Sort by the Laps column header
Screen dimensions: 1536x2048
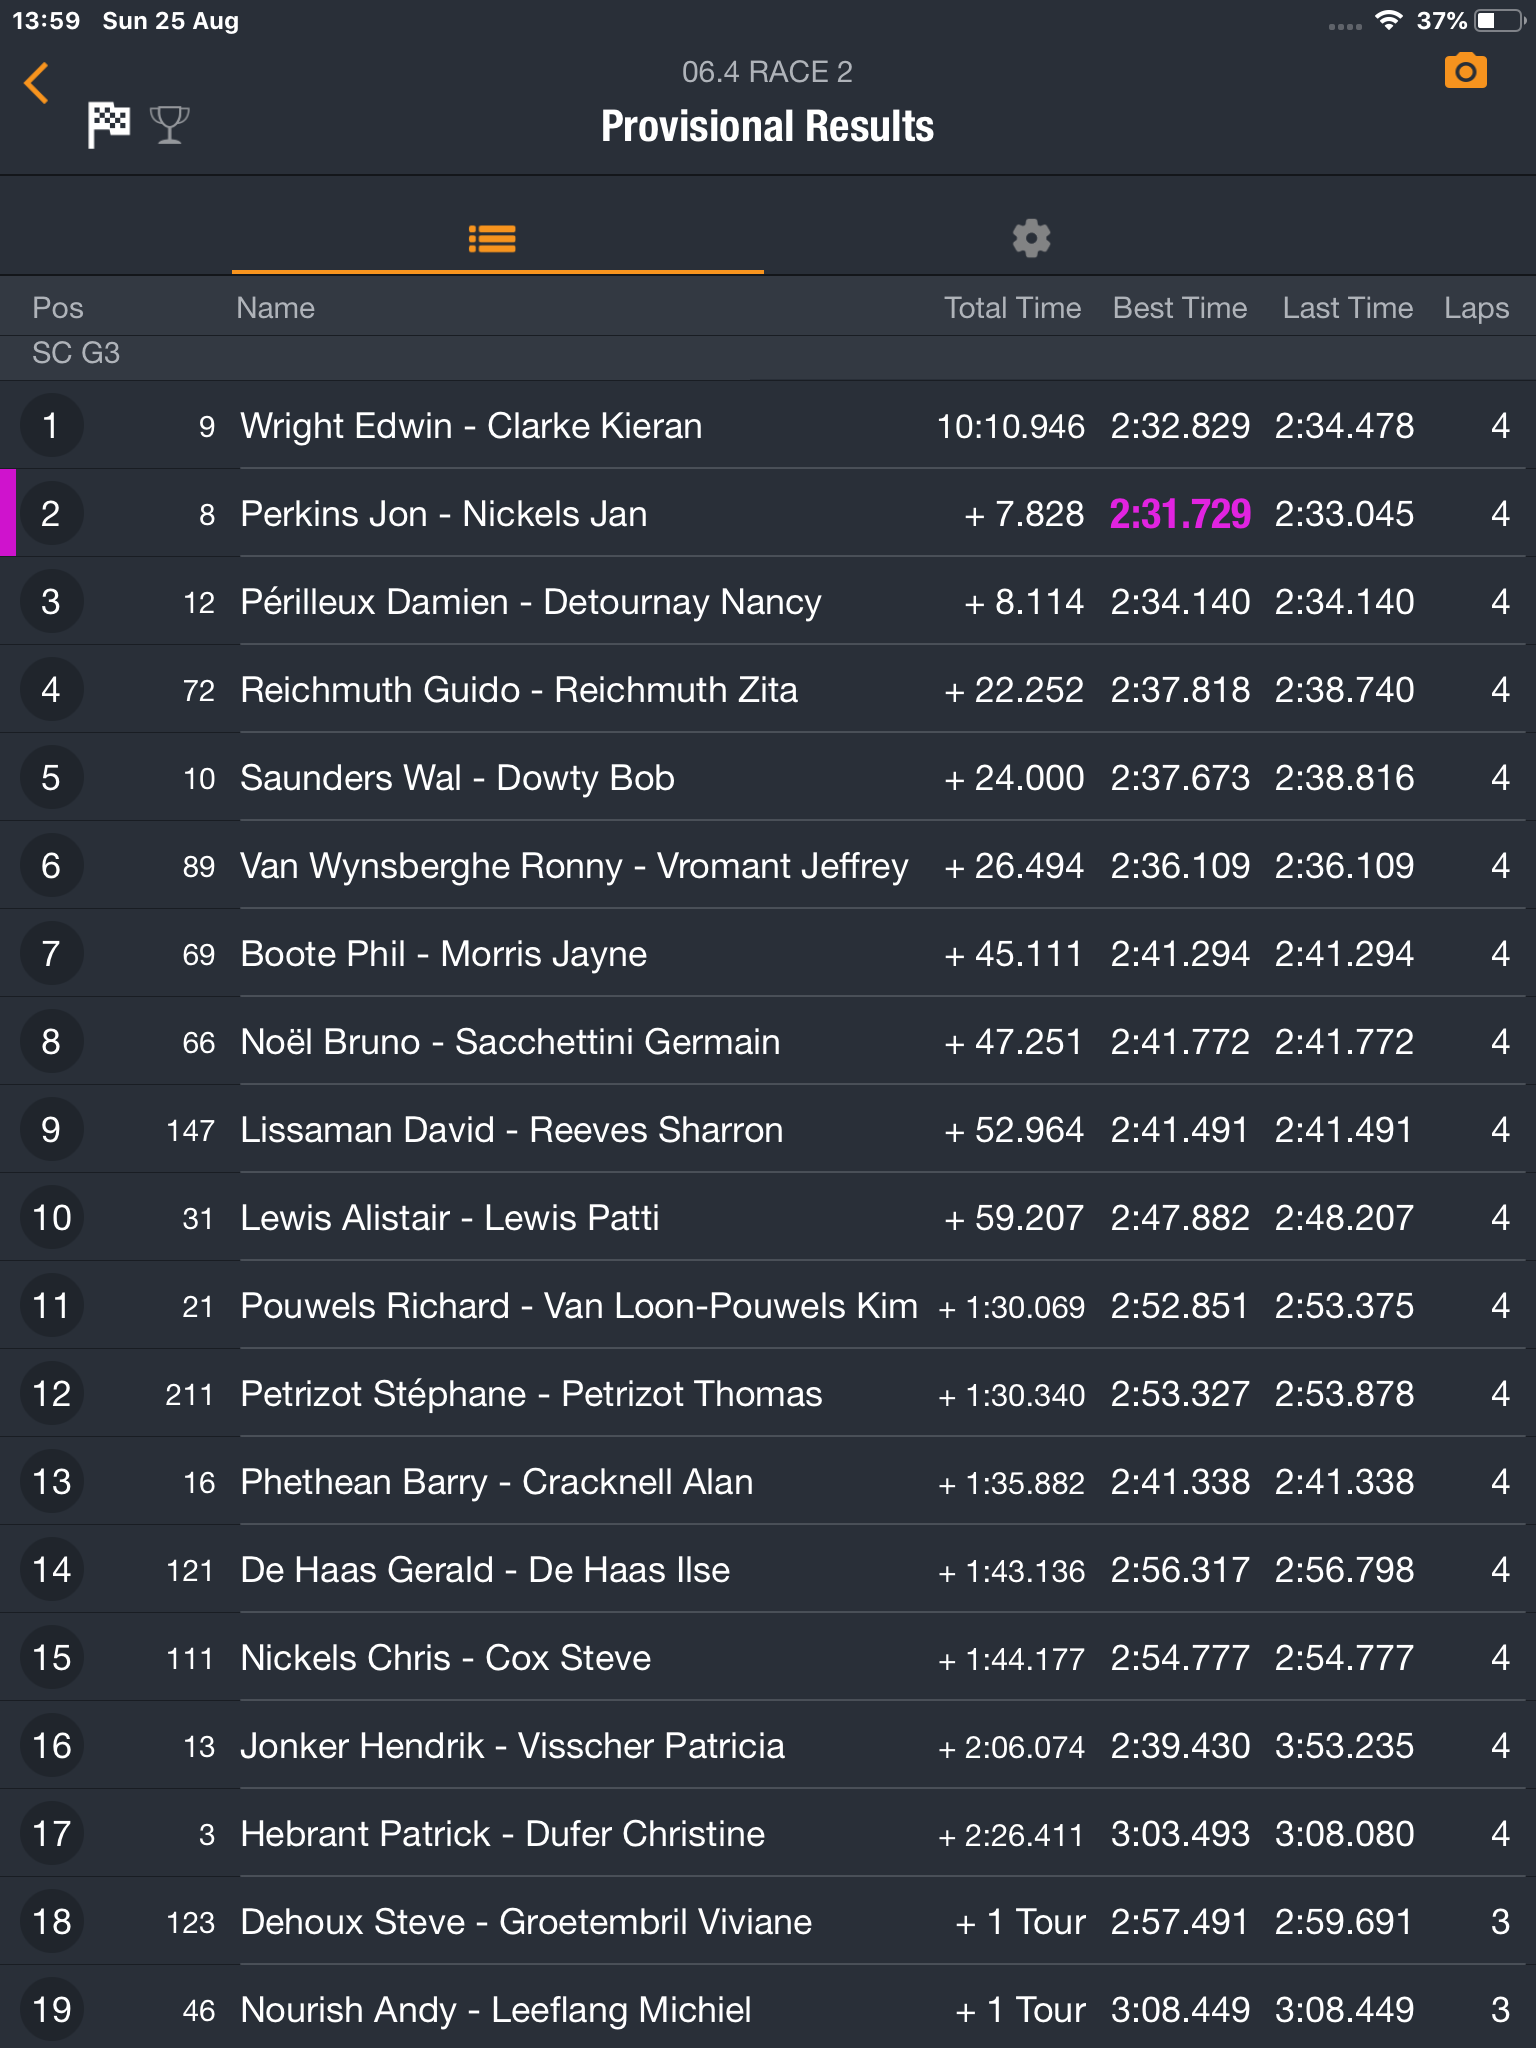pyautogui.click(x=1476, y=308)
